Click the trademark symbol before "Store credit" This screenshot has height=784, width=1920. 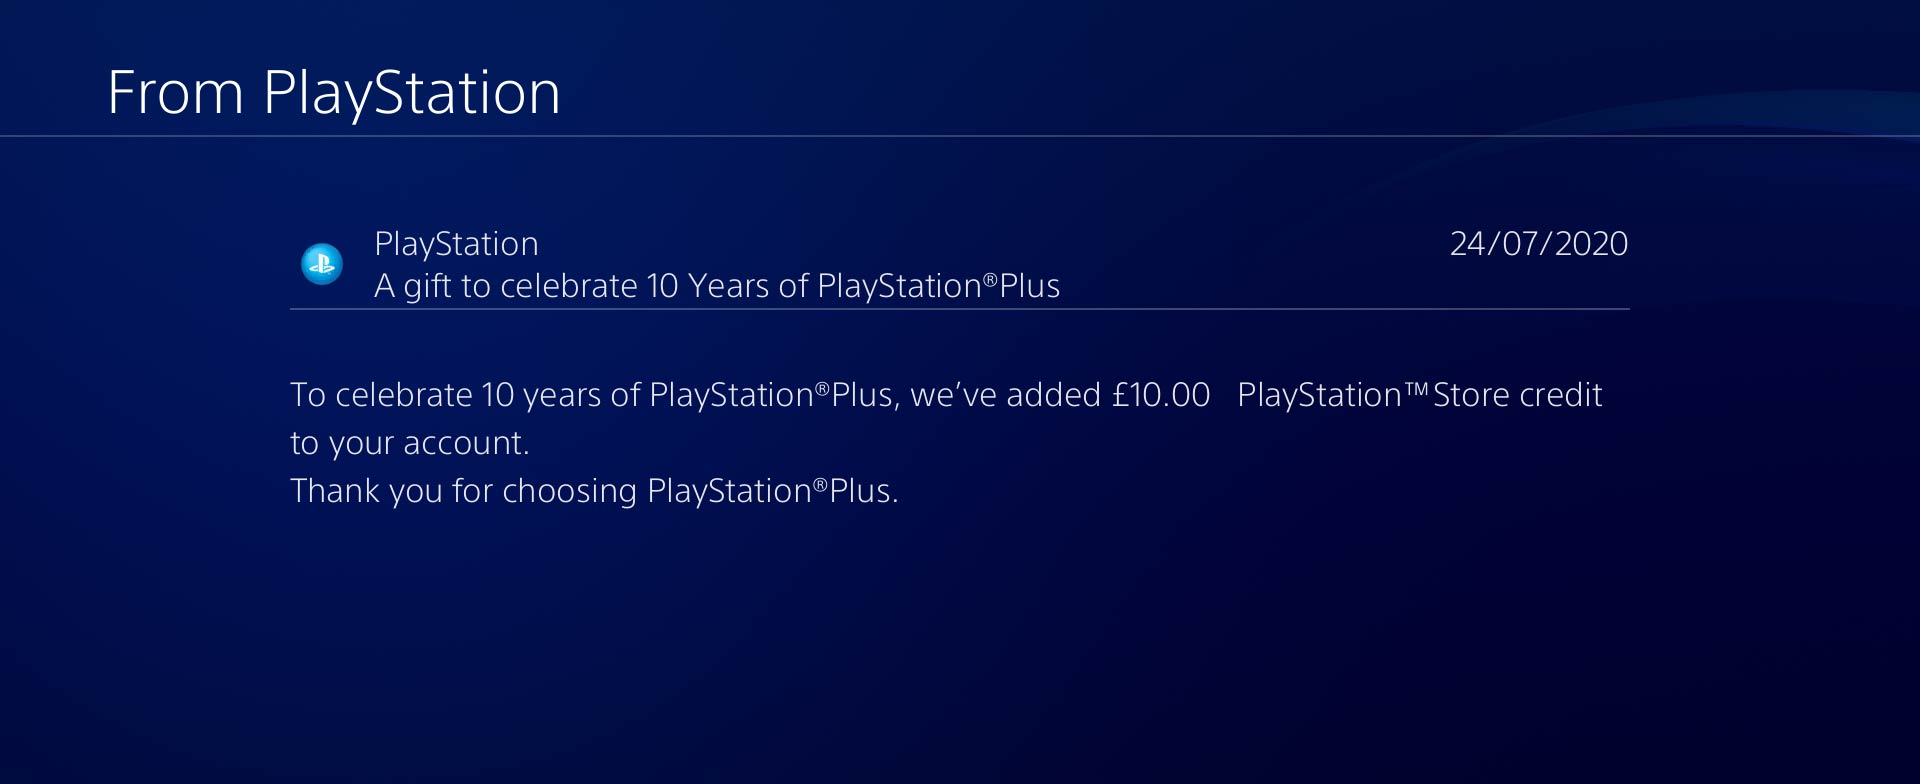pos(1416,388)
